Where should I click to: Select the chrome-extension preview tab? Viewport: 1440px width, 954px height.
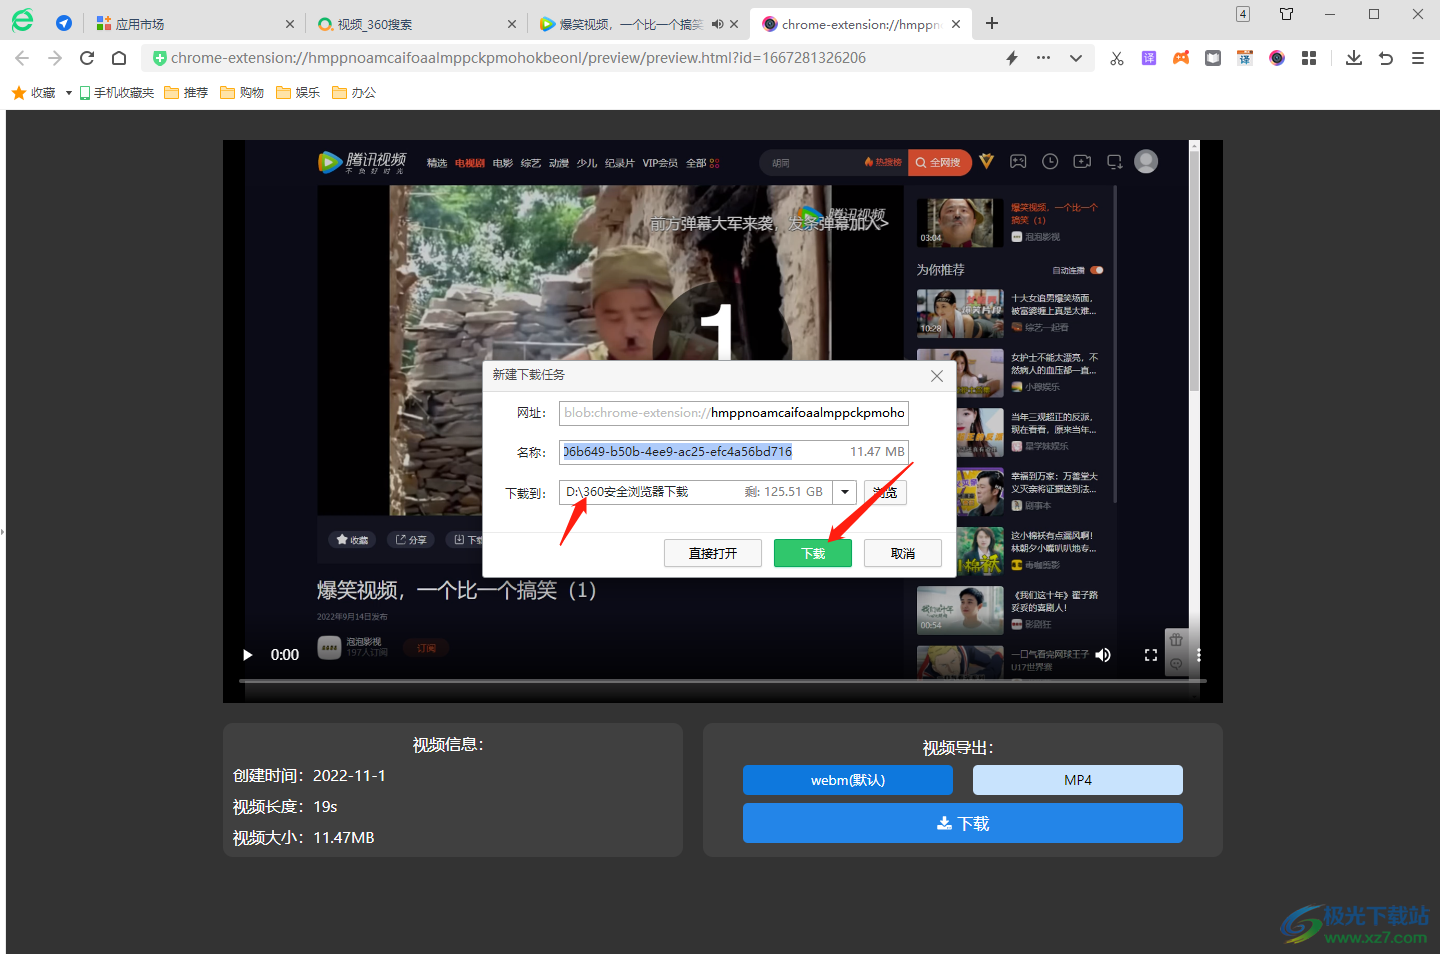(x=860, y=24)
